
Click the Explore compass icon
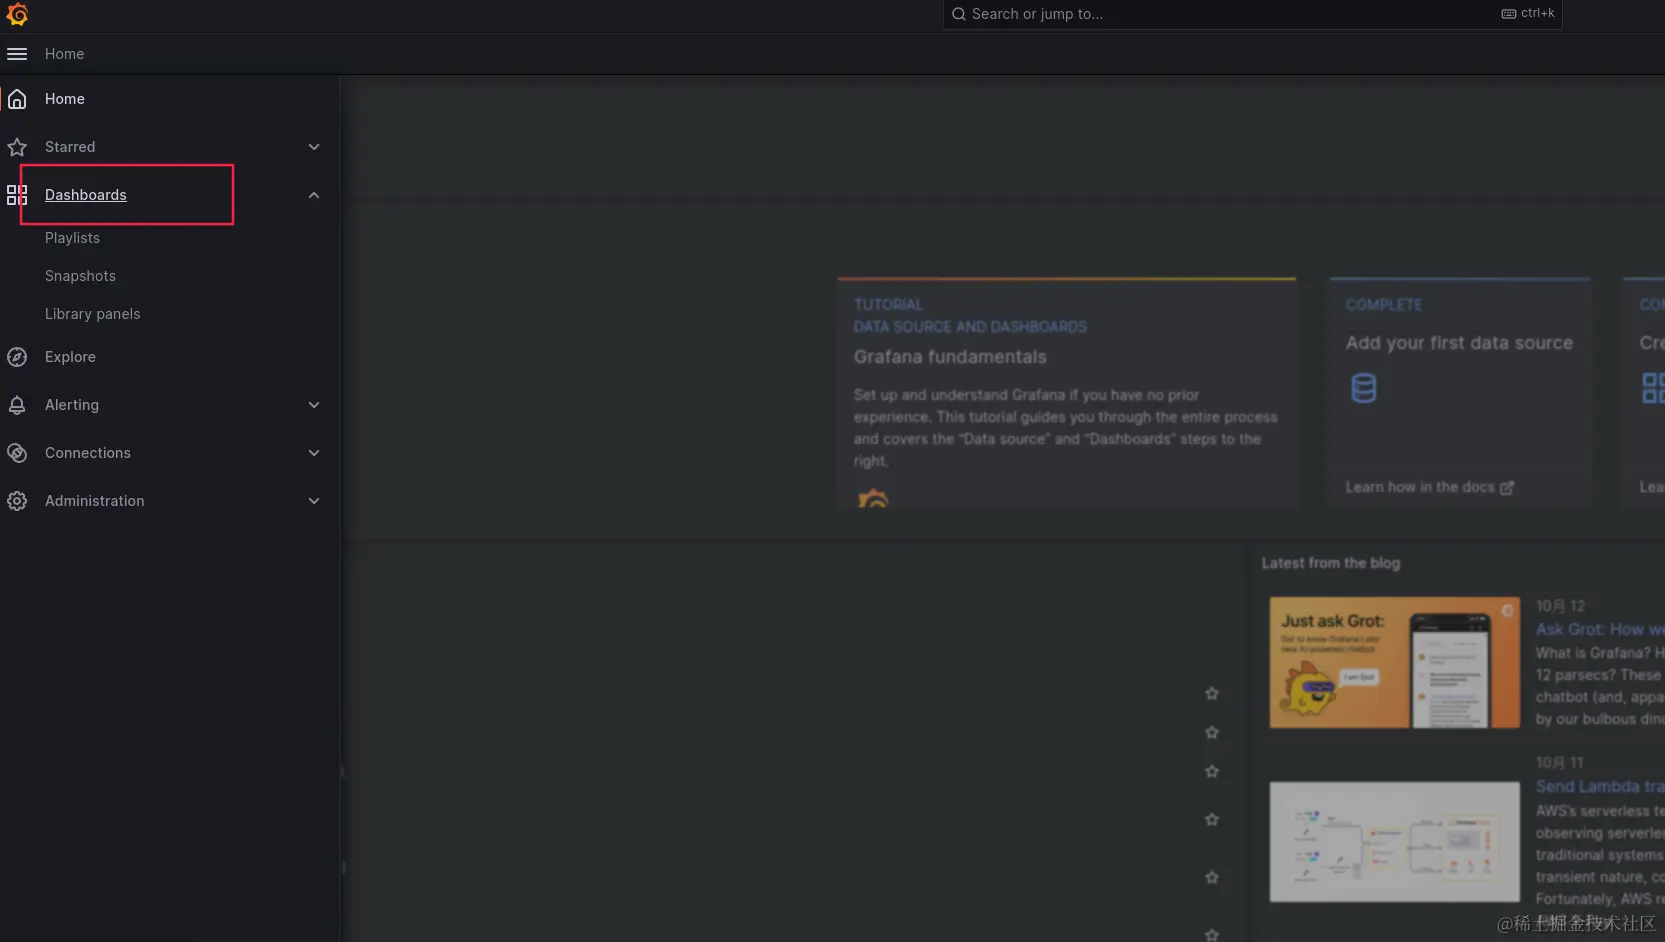pyautogui.click(x=17, y=357)
